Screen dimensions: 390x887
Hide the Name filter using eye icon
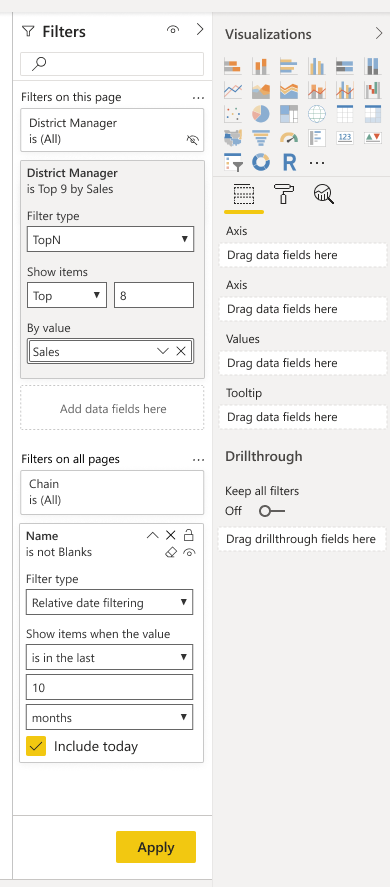pos(190,553)
